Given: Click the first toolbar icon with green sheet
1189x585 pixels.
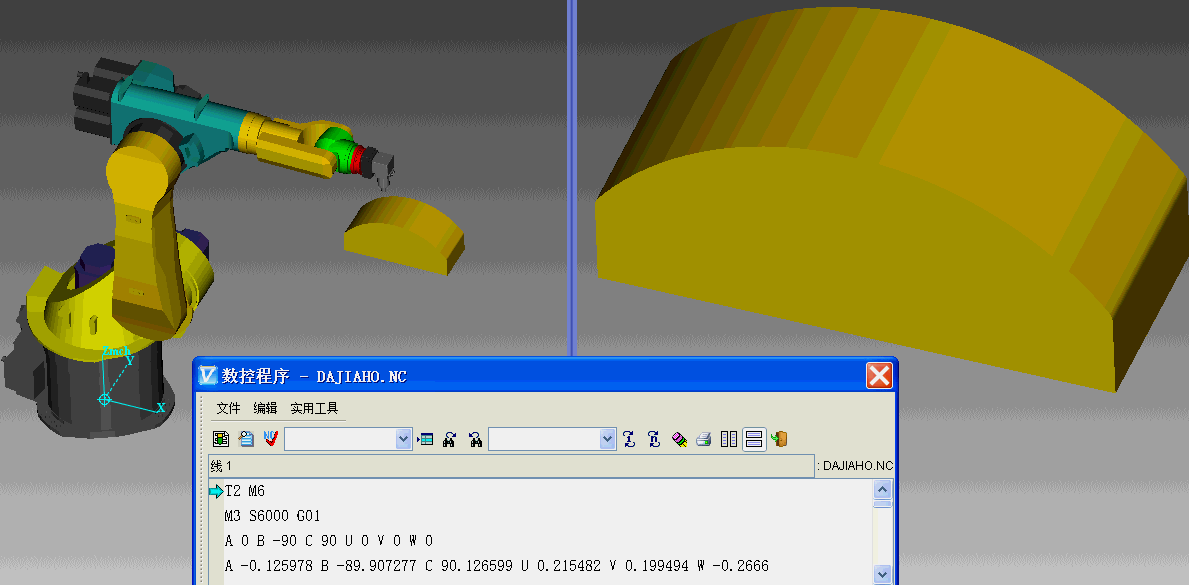Looking at the screenshot, I should pyautogui.click(x=221, y=439).
